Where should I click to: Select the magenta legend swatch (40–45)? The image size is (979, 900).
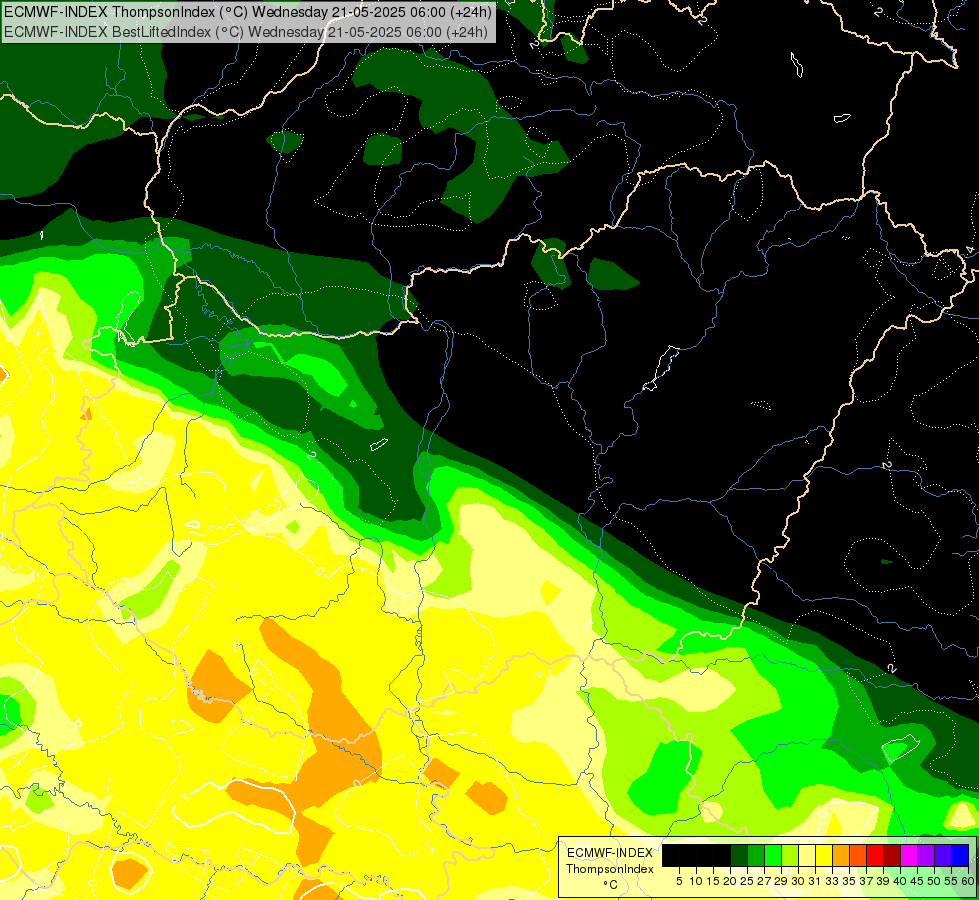(909, 855)
